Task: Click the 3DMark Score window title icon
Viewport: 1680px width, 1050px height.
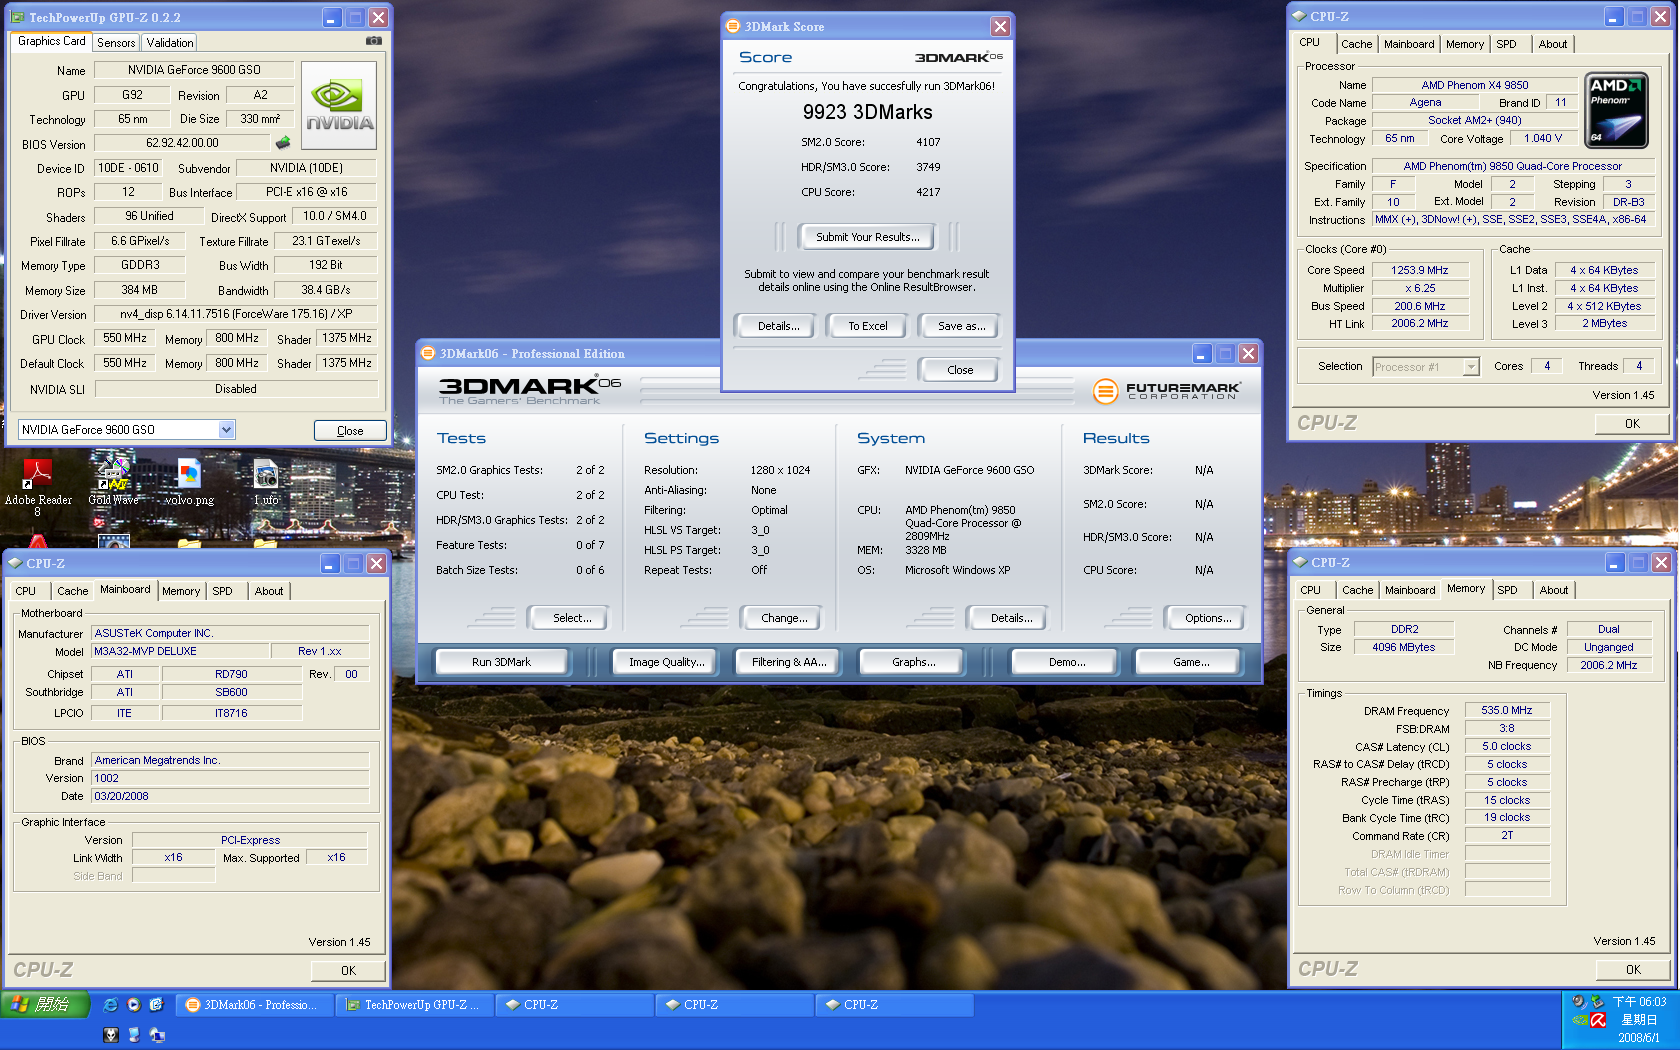Action: pyautogui.click(x=733, y=26)
